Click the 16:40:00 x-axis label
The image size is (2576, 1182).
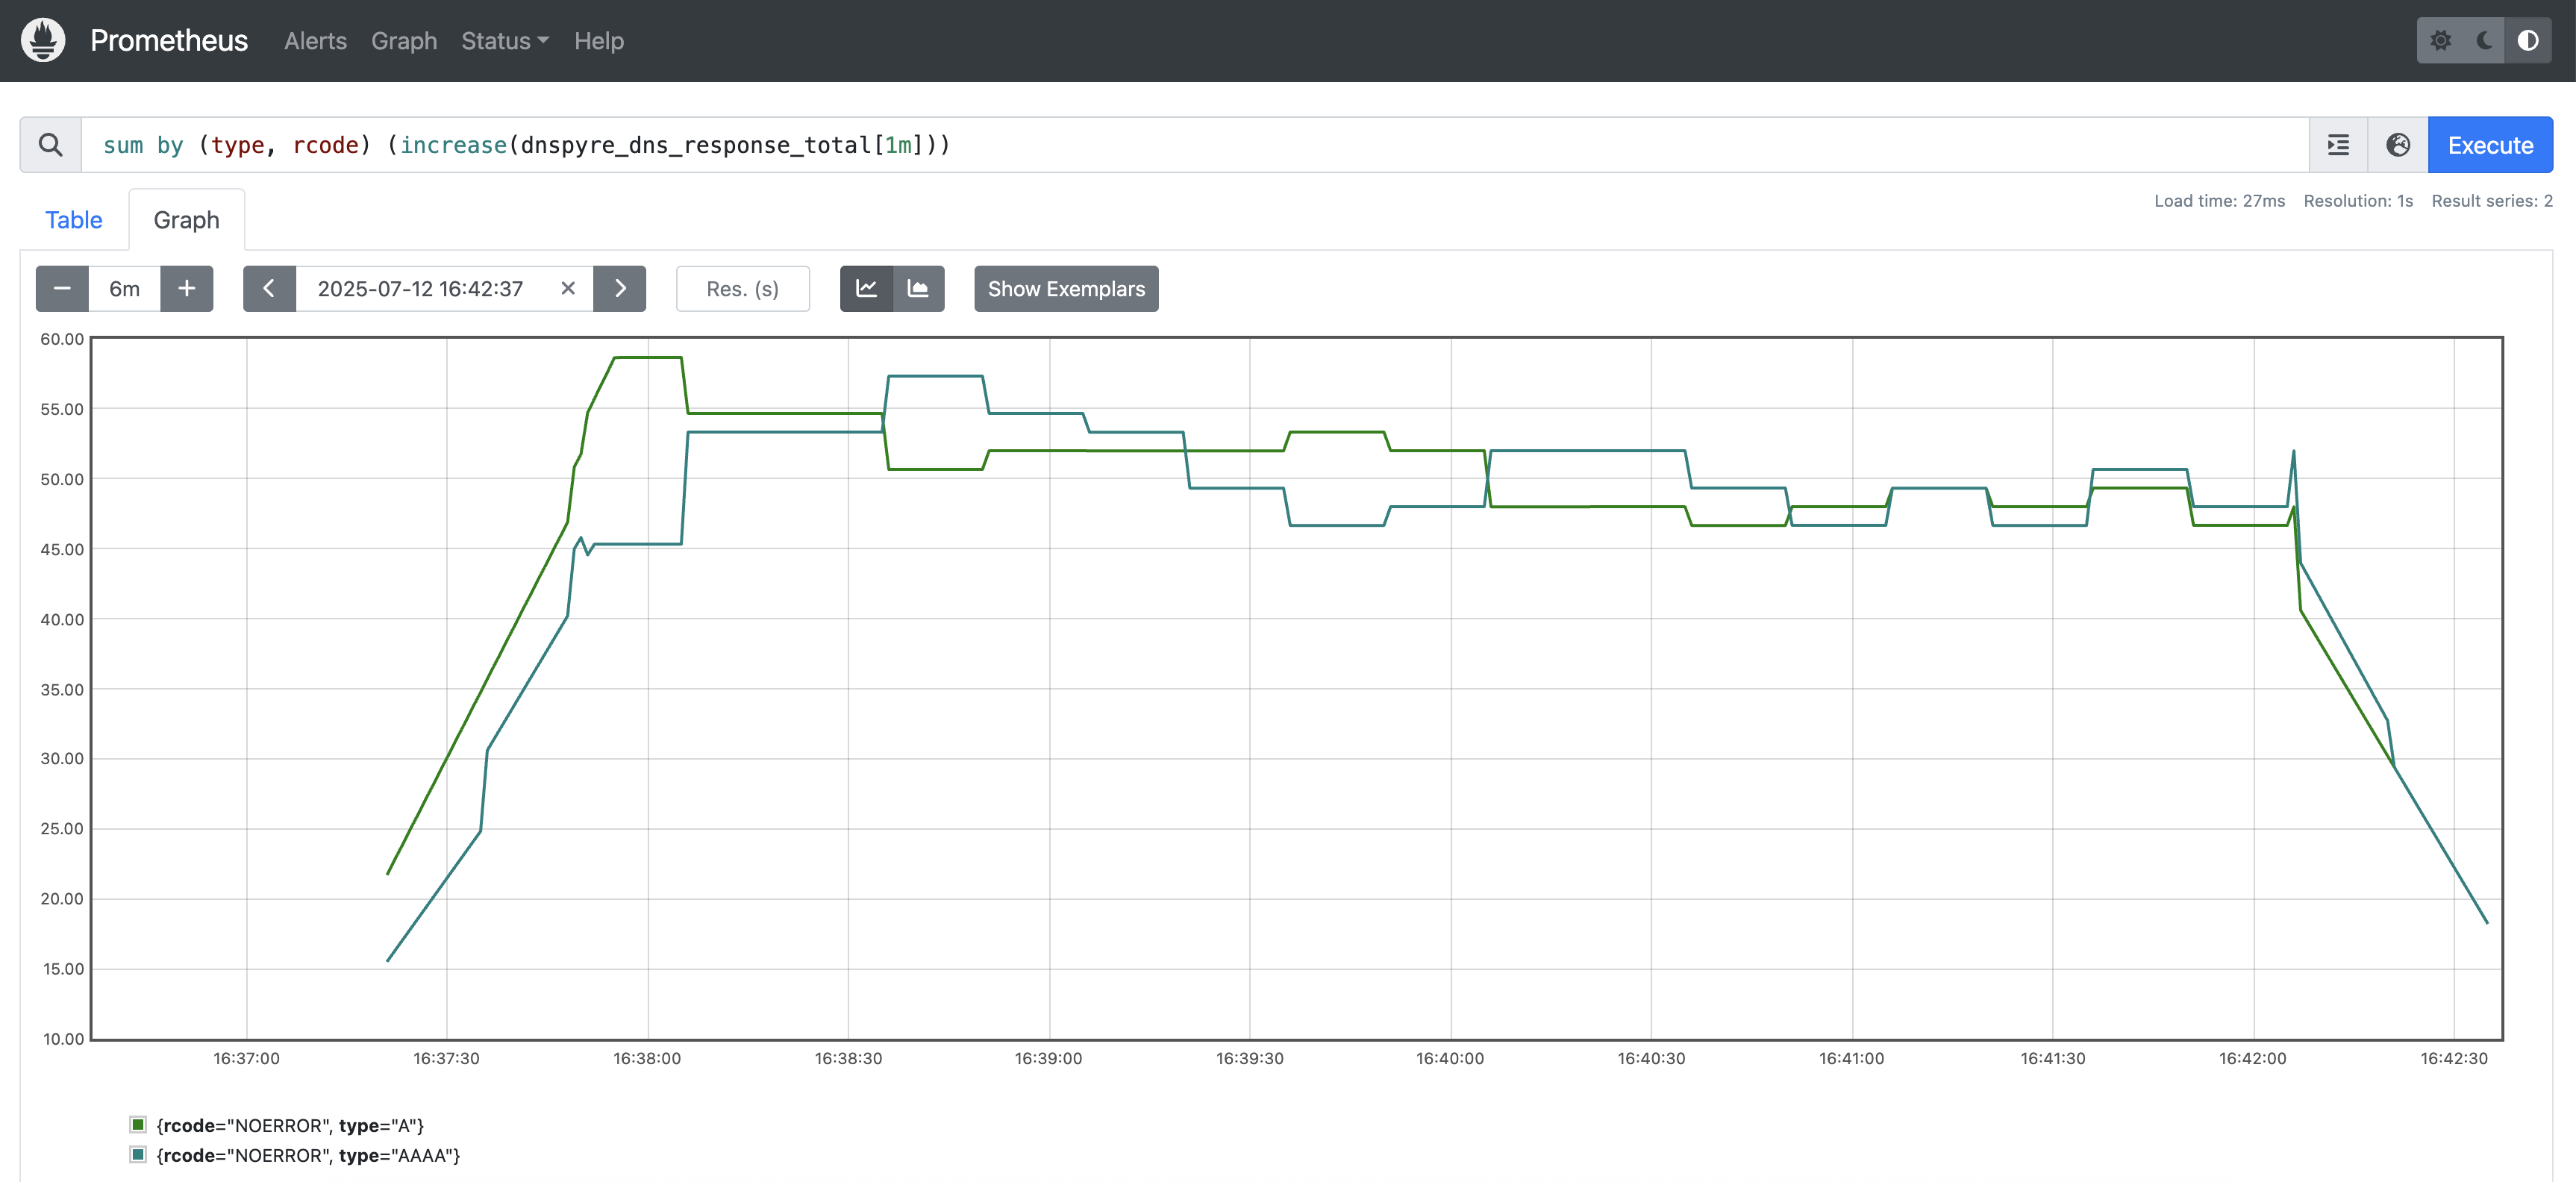tap(1450, 1058)
